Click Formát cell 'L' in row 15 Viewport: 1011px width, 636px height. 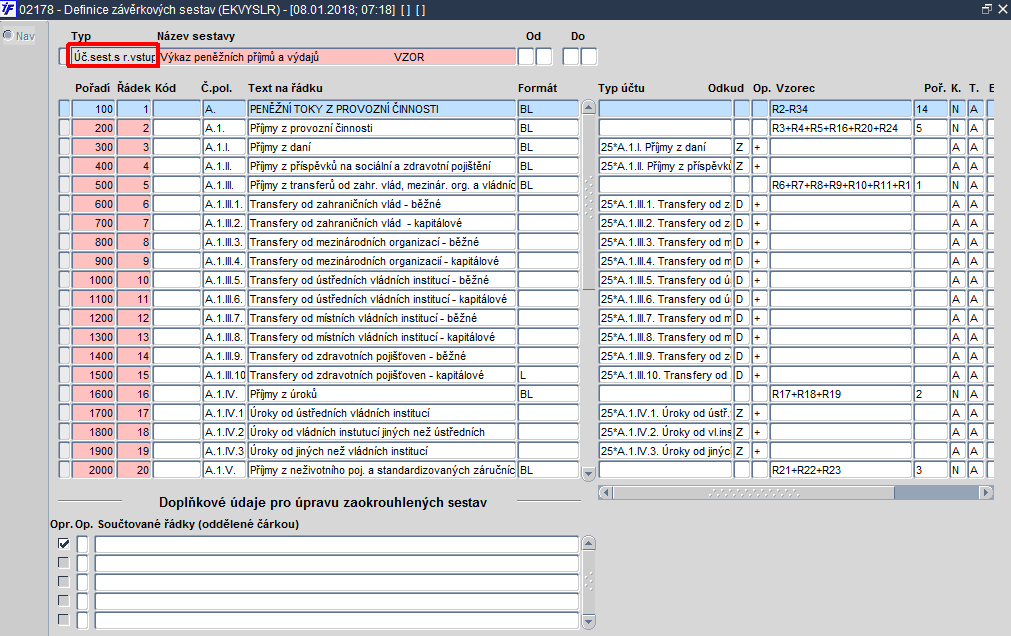[548, 375]
